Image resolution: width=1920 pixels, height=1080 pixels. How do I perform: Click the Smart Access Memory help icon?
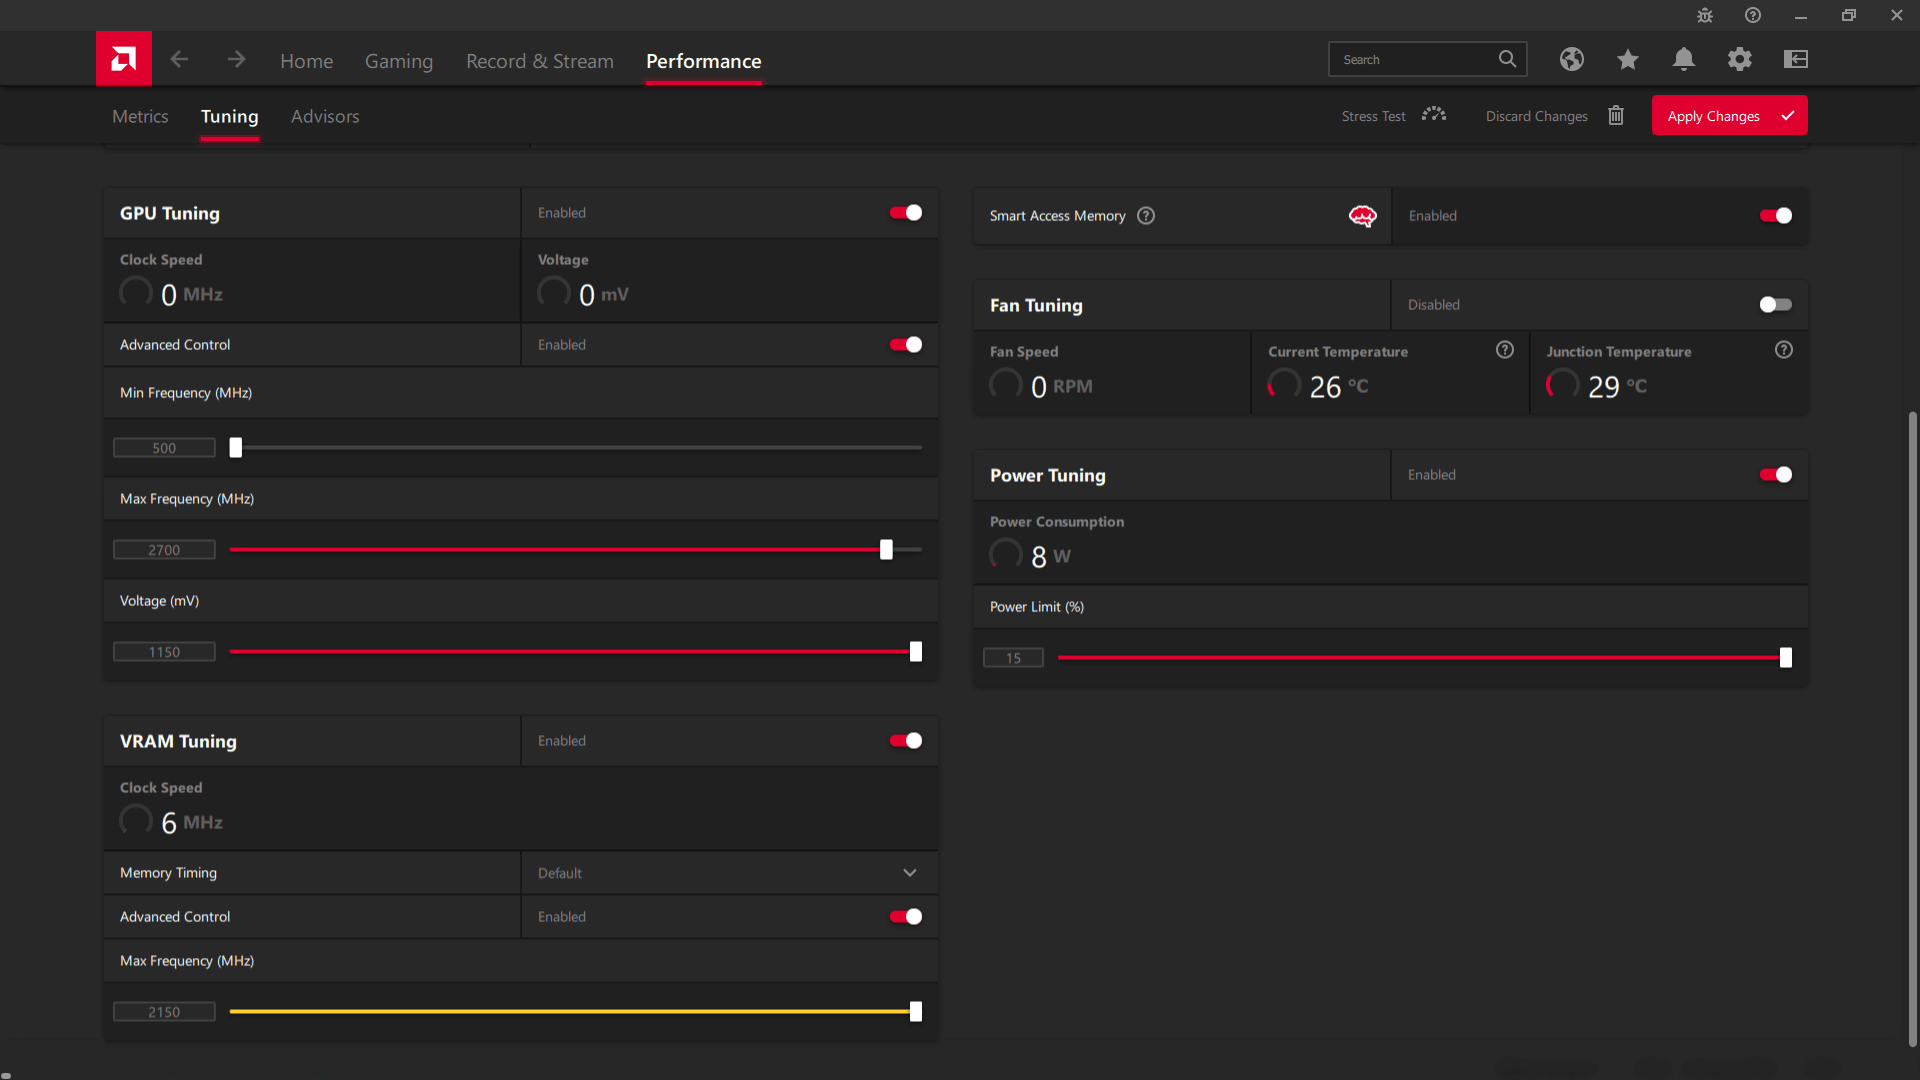[x=1145, y=215]
